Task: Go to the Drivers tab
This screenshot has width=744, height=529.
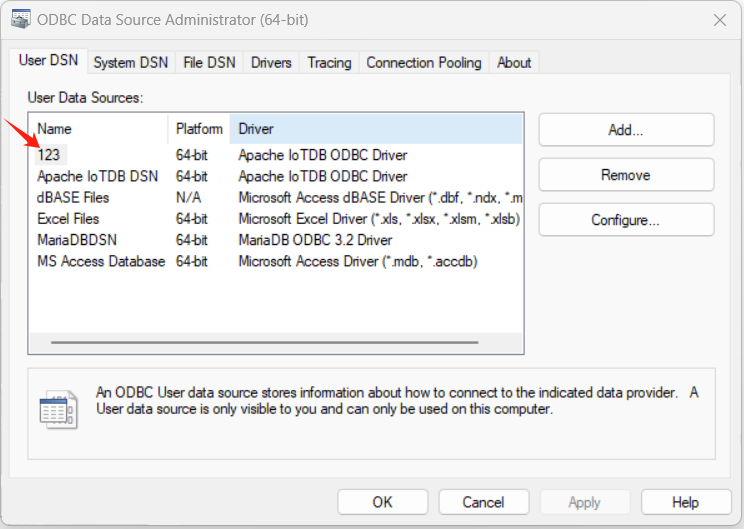Action: pos(271,62)
